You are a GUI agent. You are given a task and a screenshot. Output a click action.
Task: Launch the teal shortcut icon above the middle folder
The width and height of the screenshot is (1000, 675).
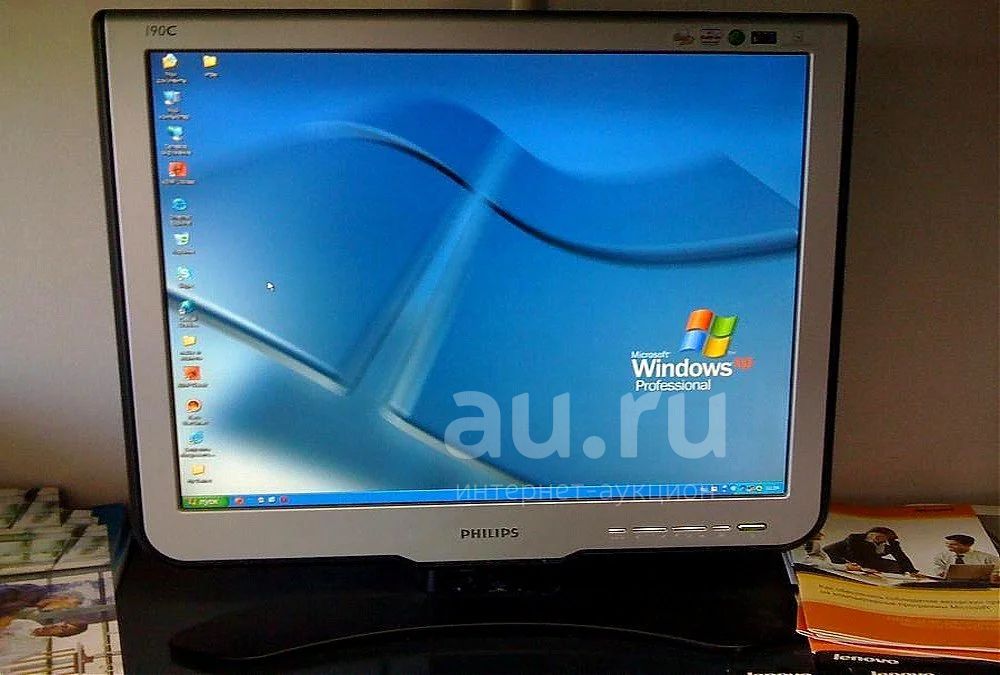pyautogui.click(x=188, y=308)
